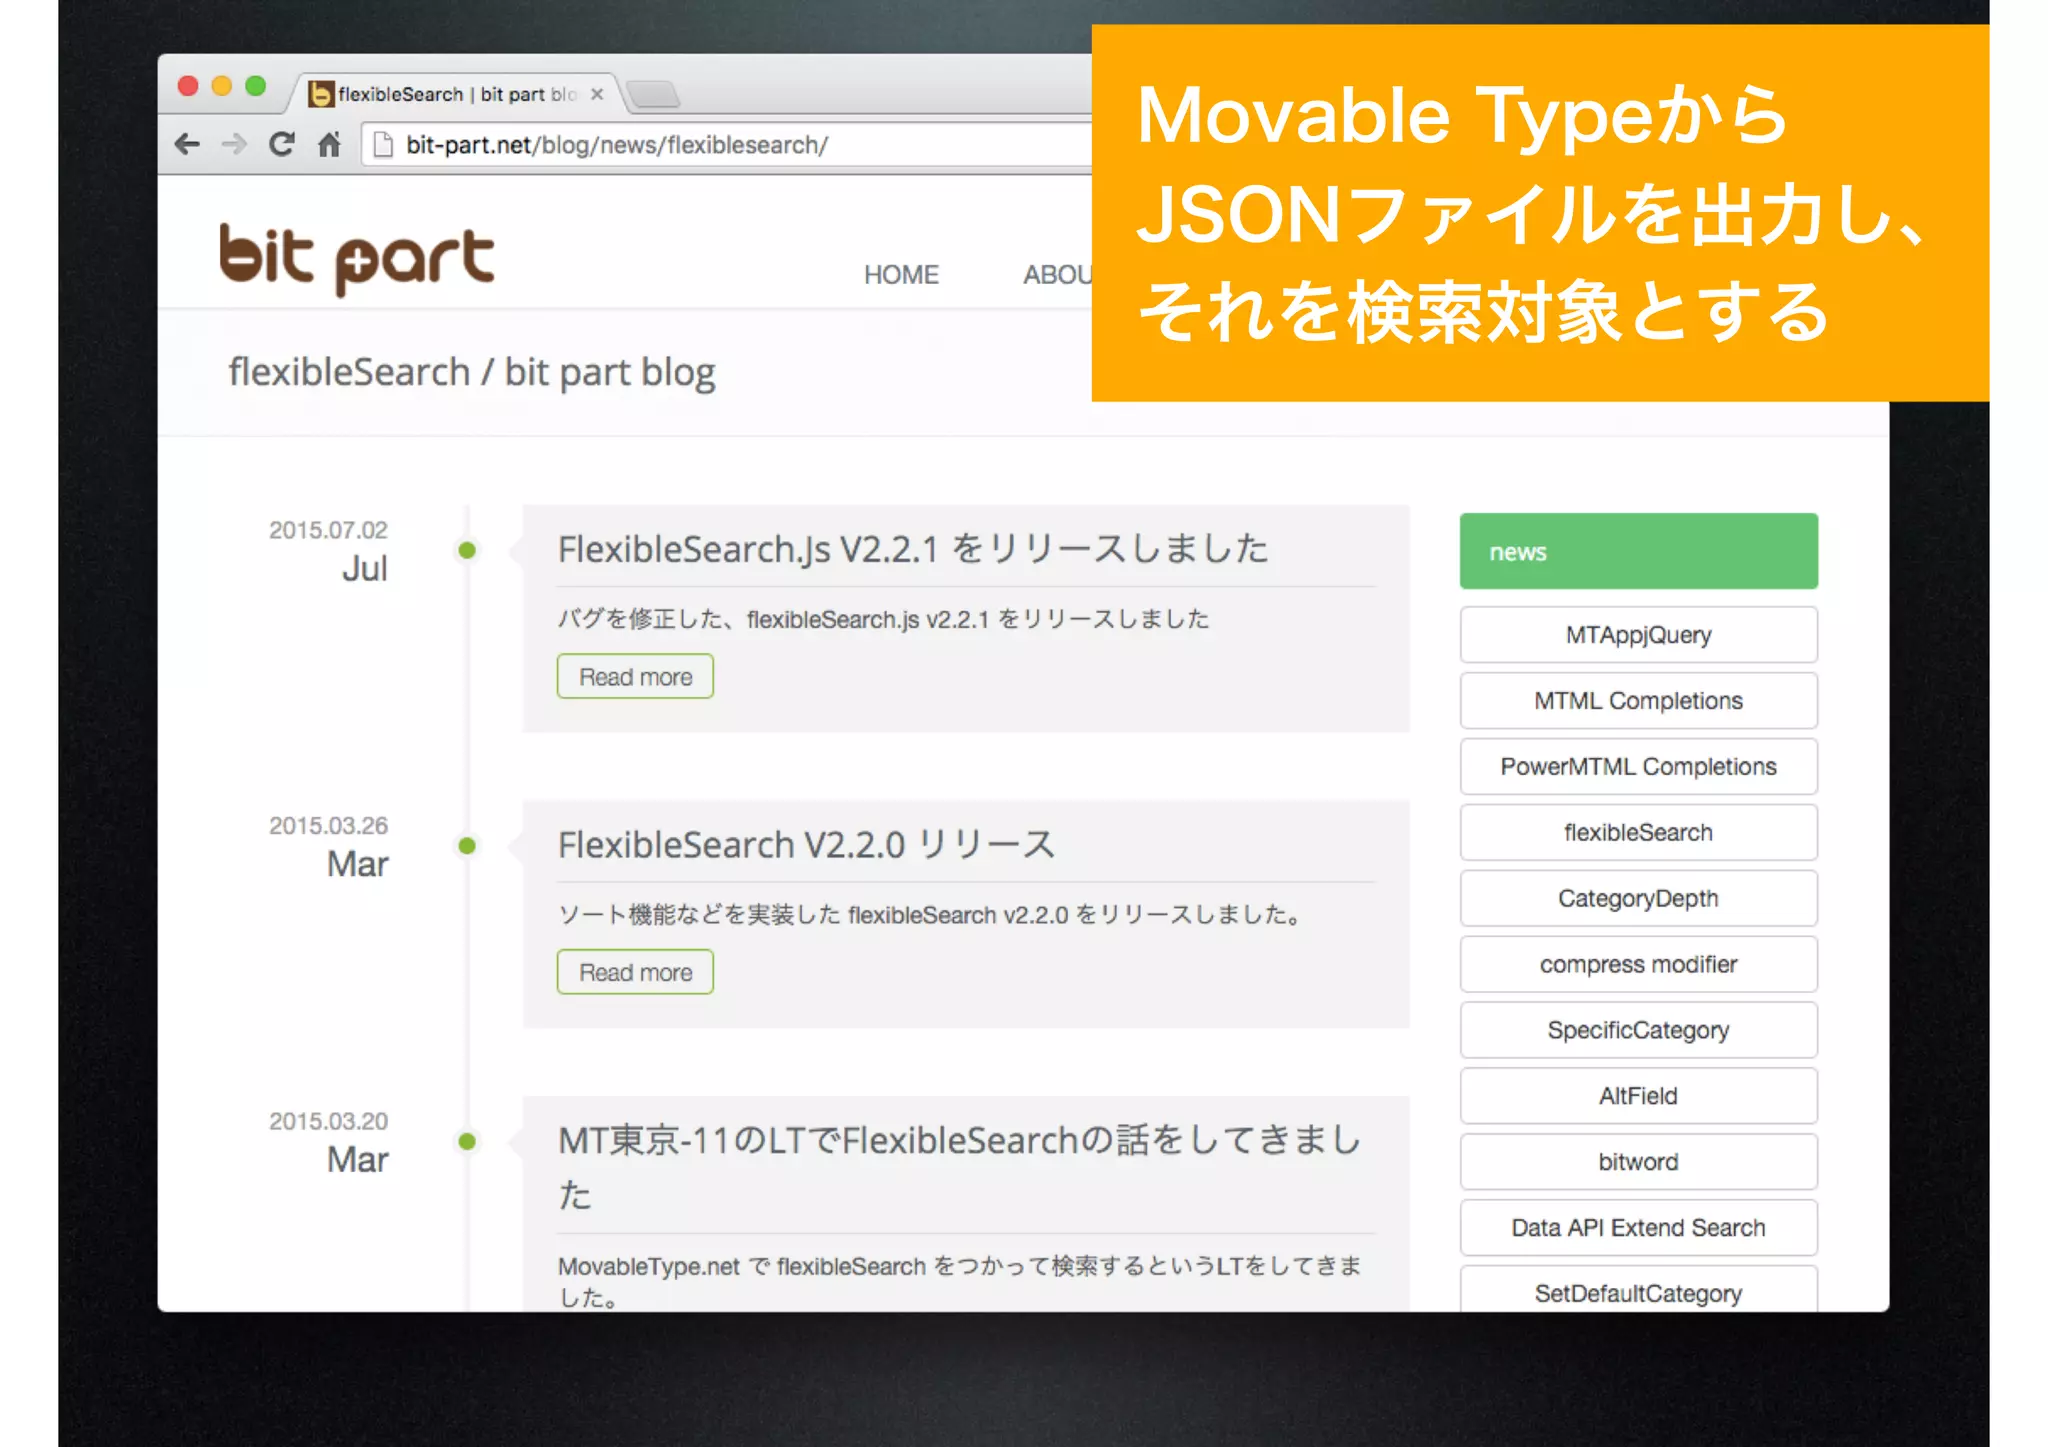Click the 2015.03.26 date text

328,826
